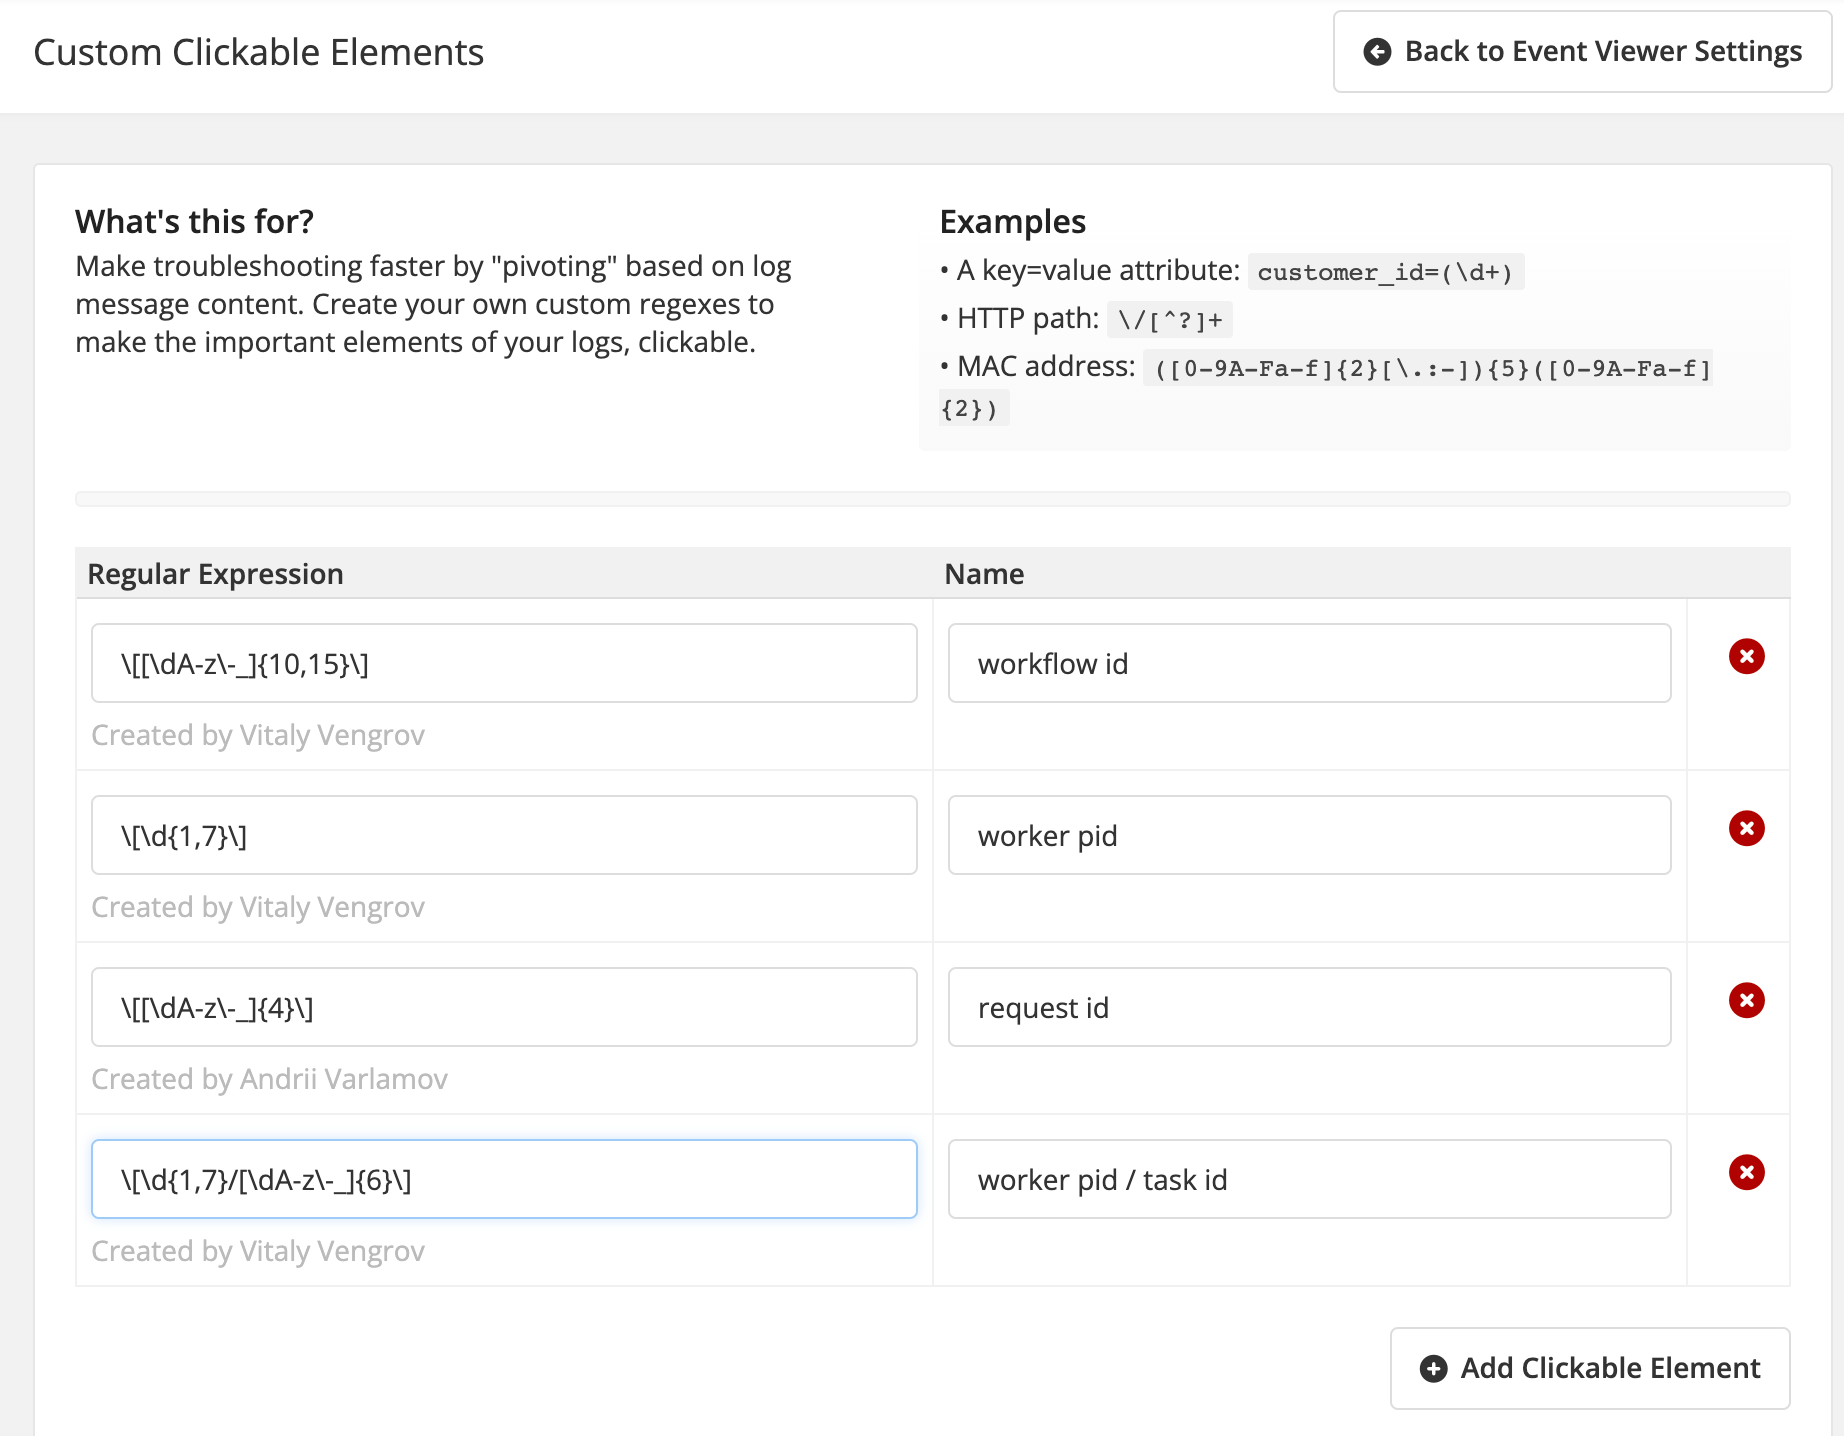
Task: Add a new clickable element
Action: coord(1589,1369)
